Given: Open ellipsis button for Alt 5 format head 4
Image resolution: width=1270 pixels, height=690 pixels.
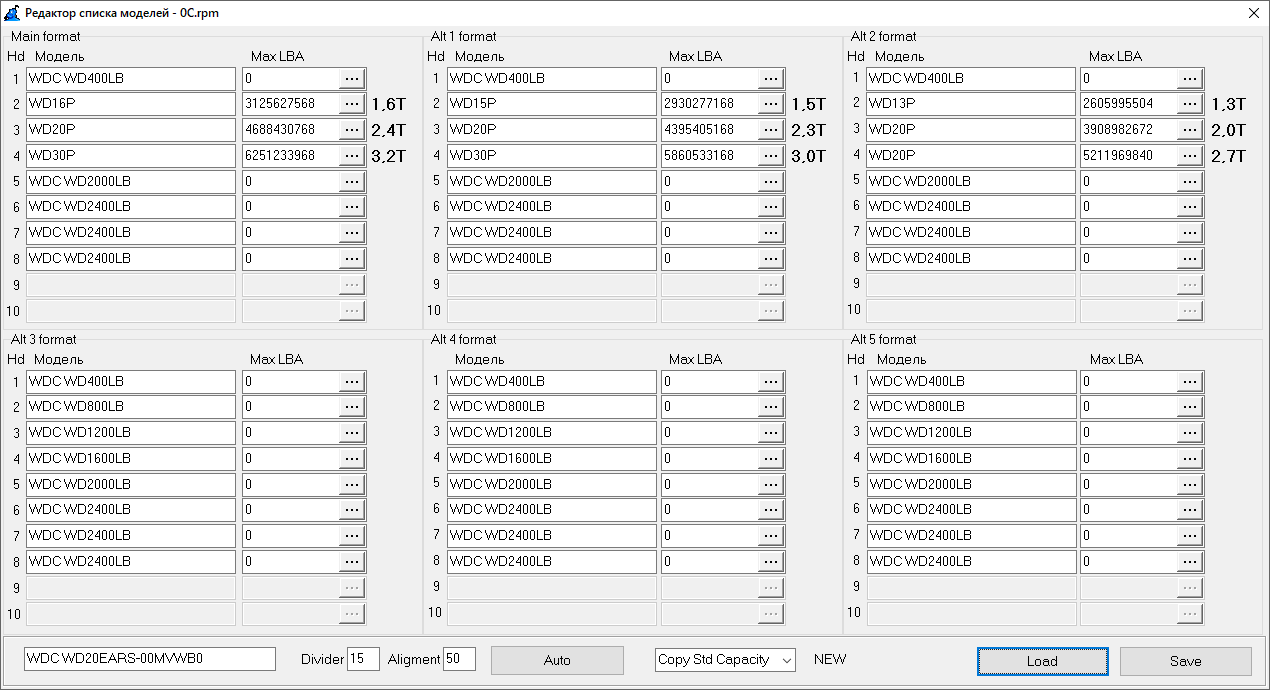Looking at the screenshot, I should (x=1190, y=458).
